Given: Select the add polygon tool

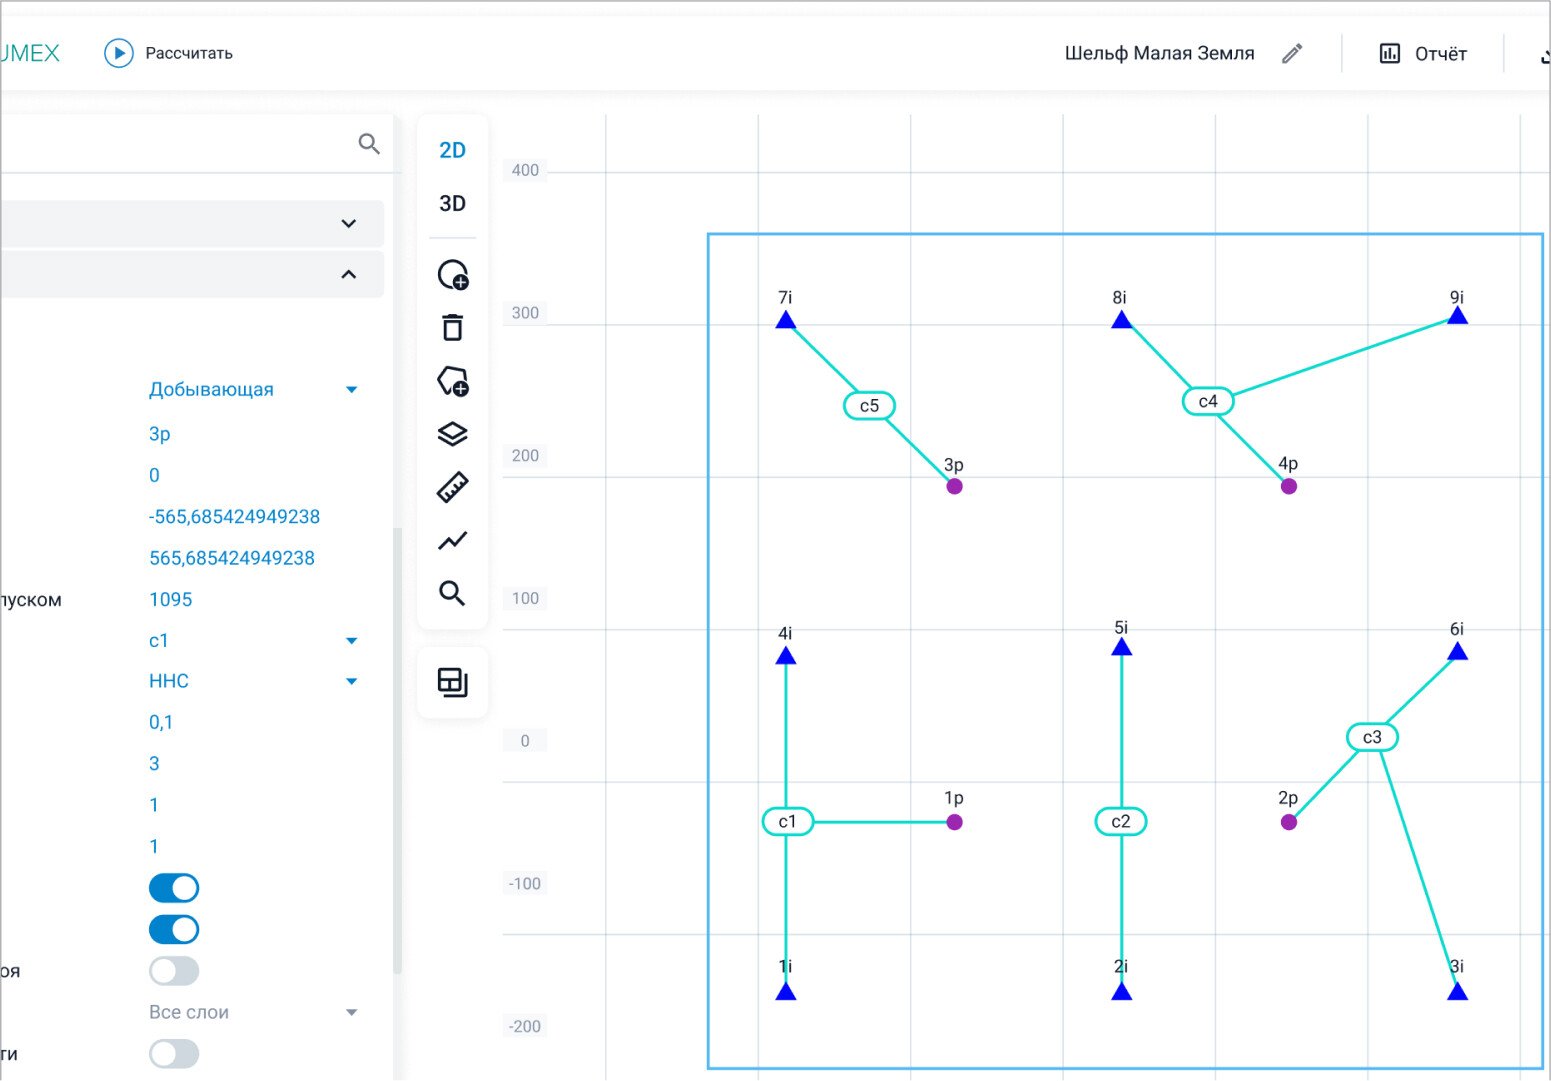Looking at the screenshot, I should pos(452,381).
